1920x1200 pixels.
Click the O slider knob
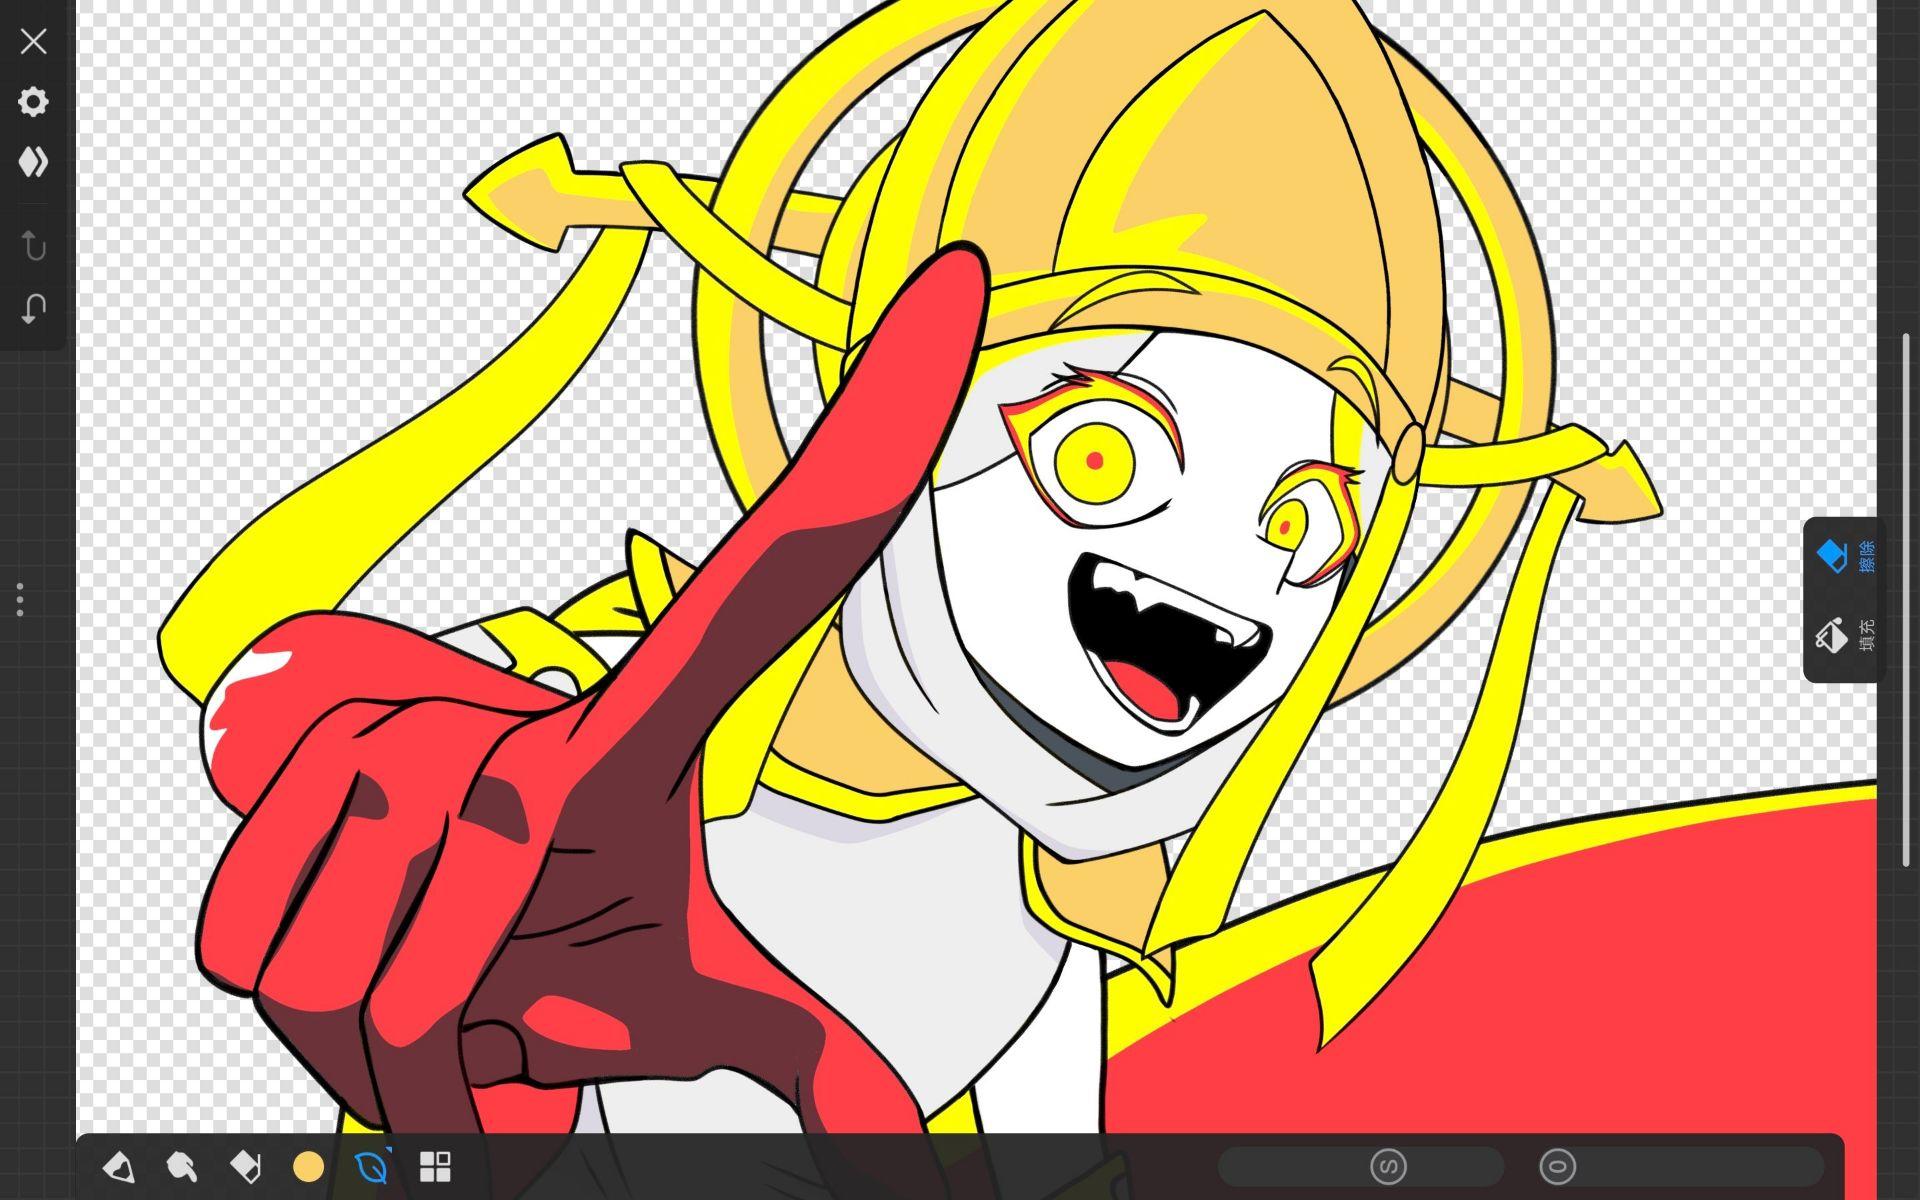pyautogui.click(x=1557, y=1166)
